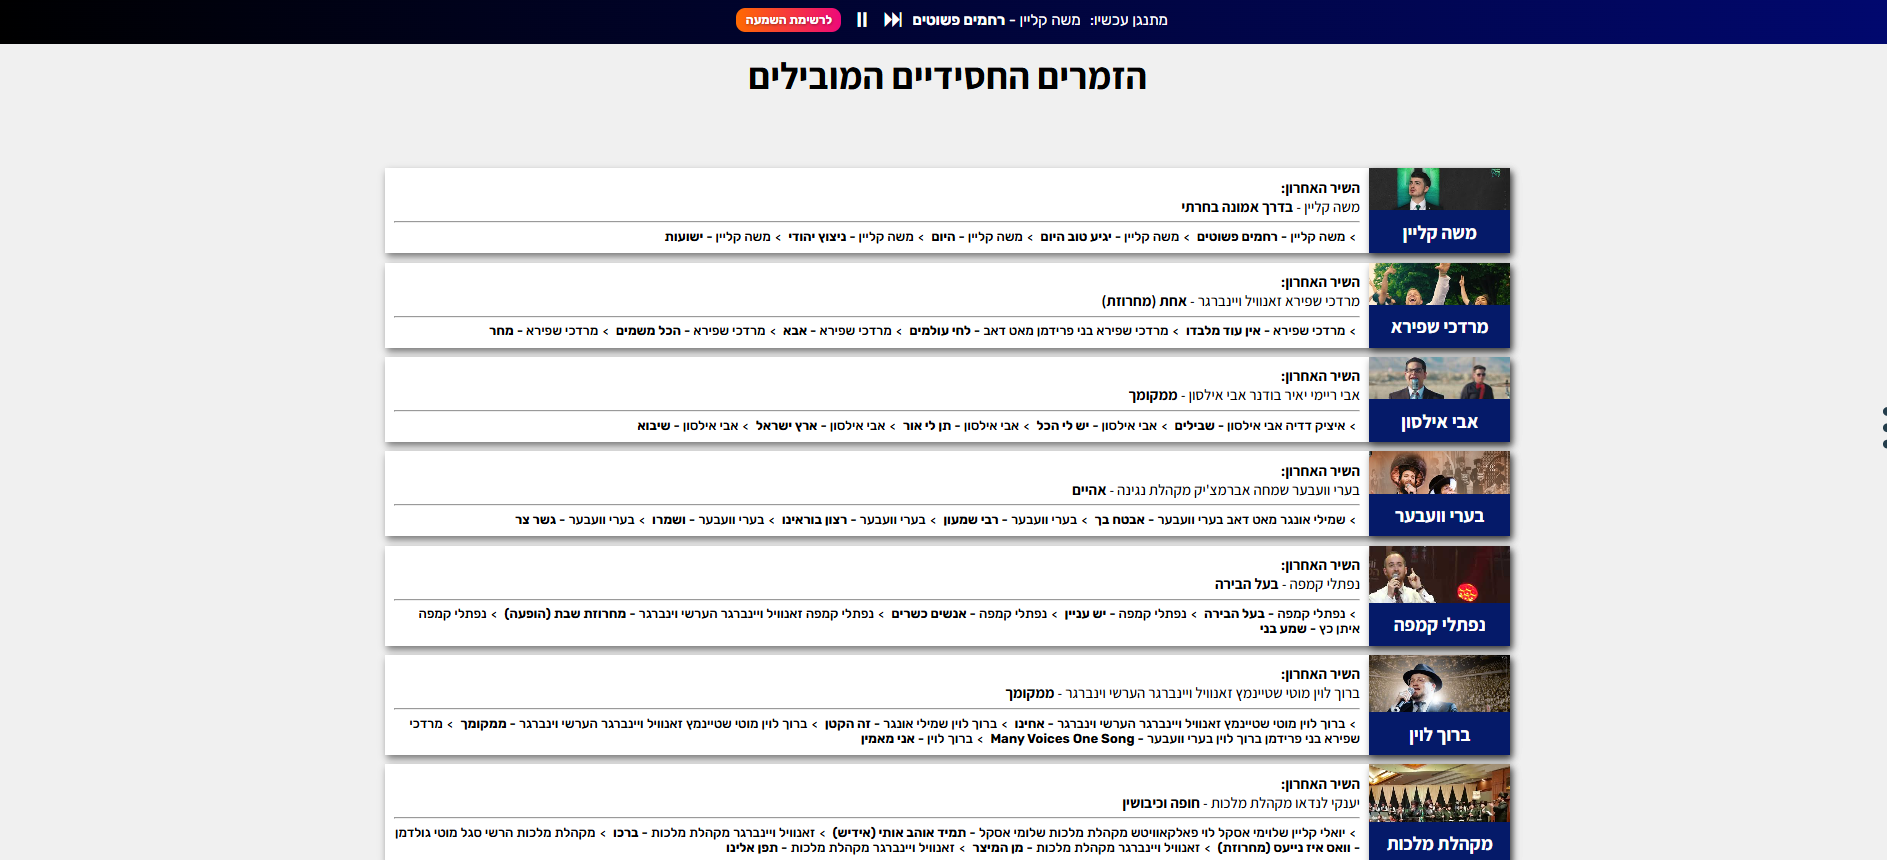
Task: Open משה קליין artist photo thumbnail
Action: click(x=1439, y=189)
